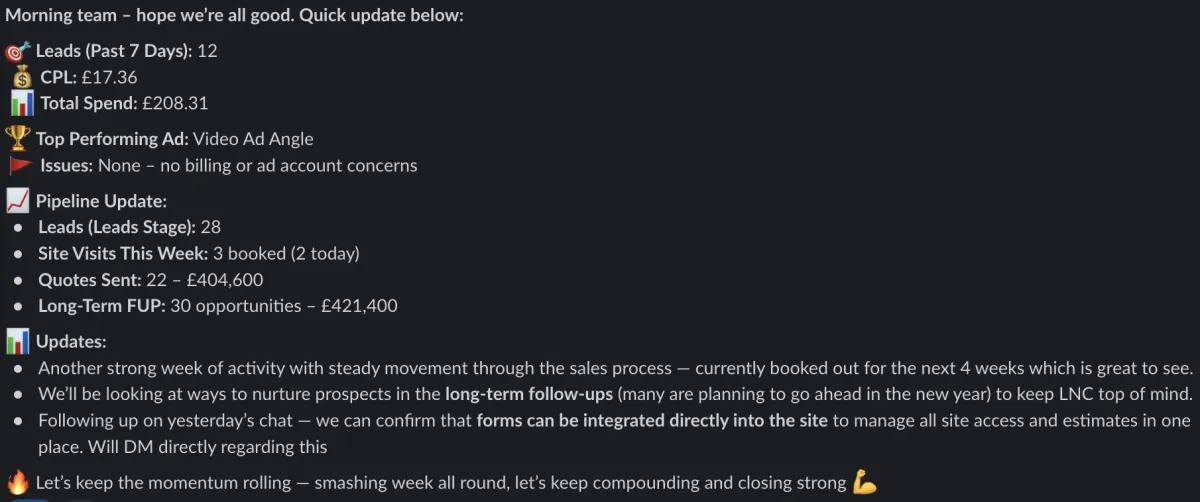Click the 'Quotes Sent' bold label

(x=90, y=280)
